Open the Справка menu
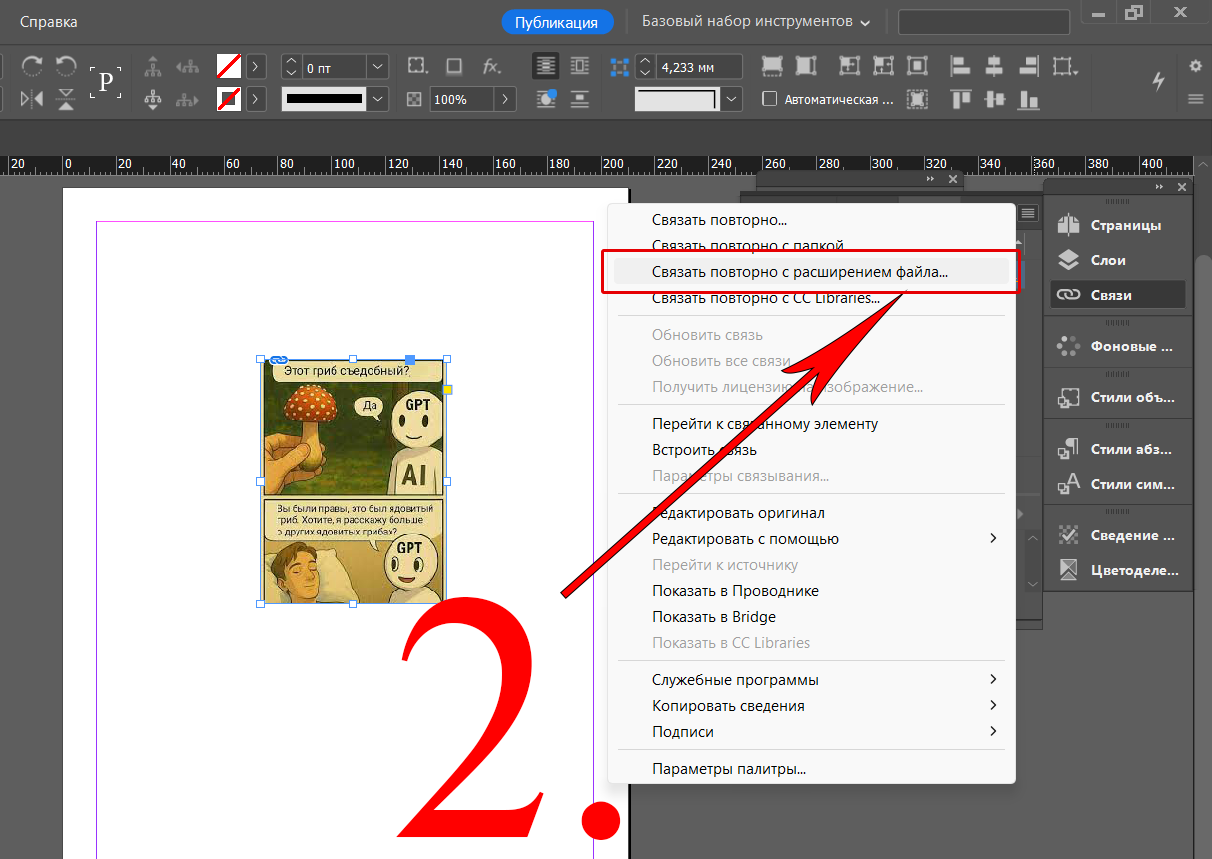The width and height of the screenshot is (1212, 859). [49, 21]
